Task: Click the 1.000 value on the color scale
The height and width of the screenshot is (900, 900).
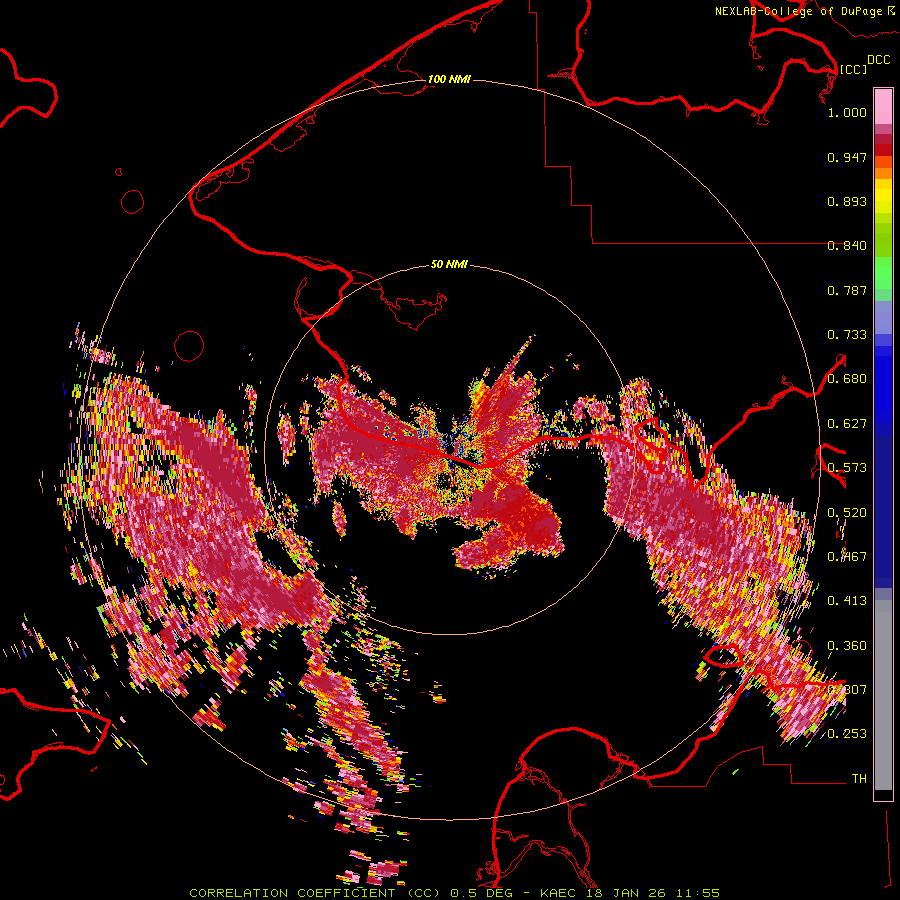Action: coord(847,112)
